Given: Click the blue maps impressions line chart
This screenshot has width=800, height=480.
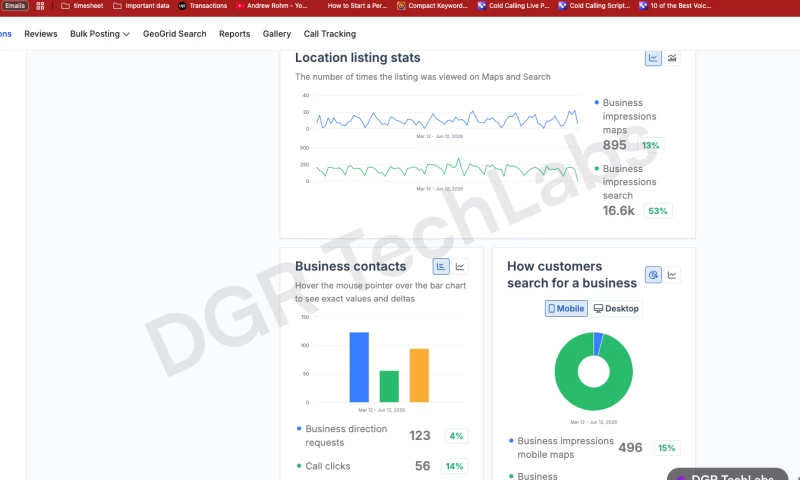Looking at the screenshot, I should [x=447, y=119].
